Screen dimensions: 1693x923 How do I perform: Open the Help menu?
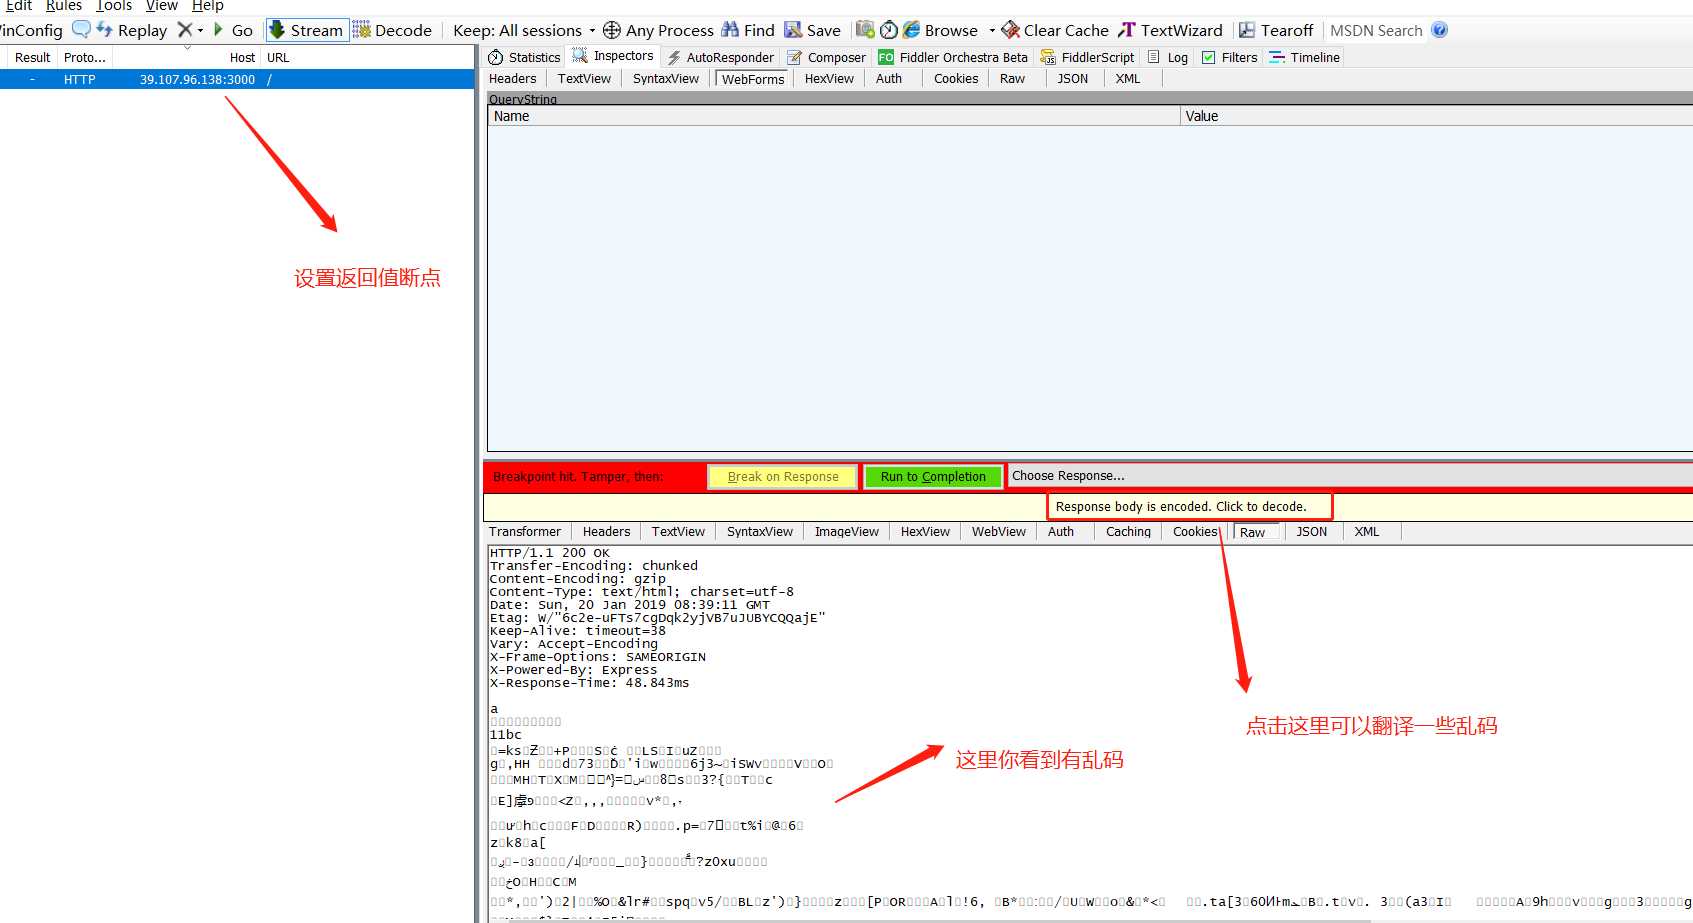click(x=207, y=6)
